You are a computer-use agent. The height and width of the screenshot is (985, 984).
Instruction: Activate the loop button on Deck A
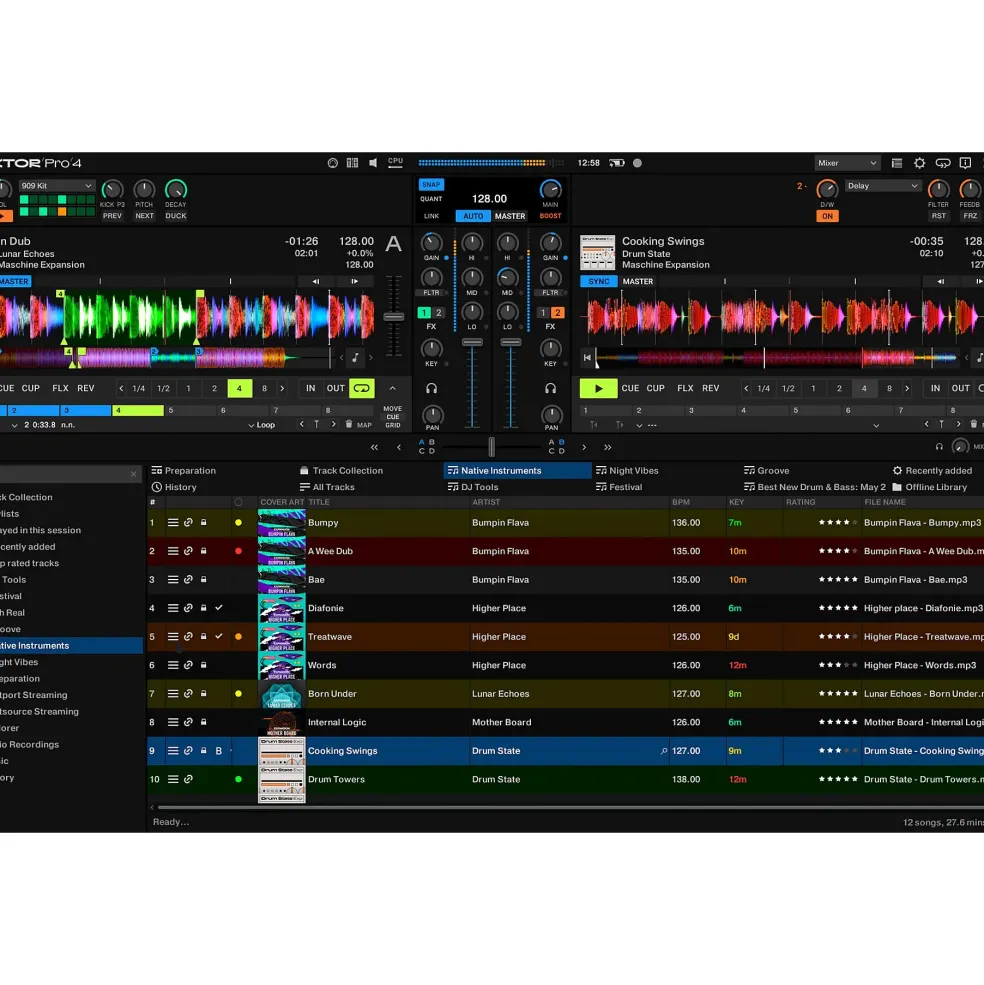point(362,388)
